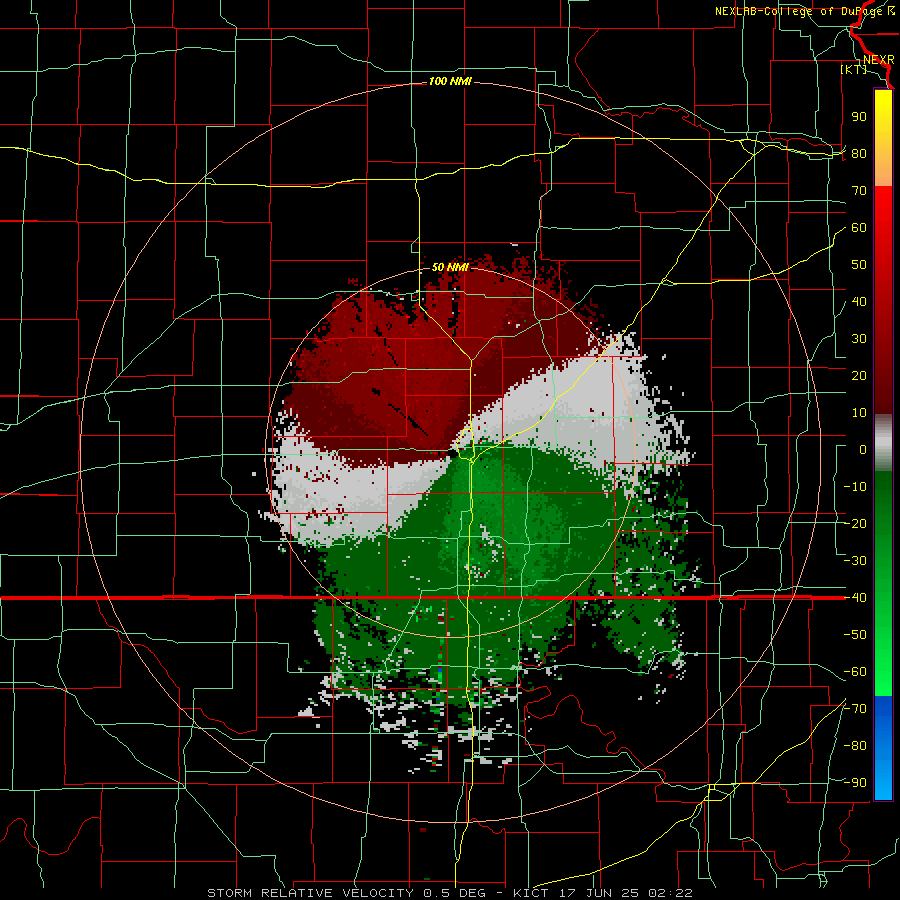Viewport: 900px width, 900px height.
Task: Click the 02:22 timestamp text
Action: 670,893
